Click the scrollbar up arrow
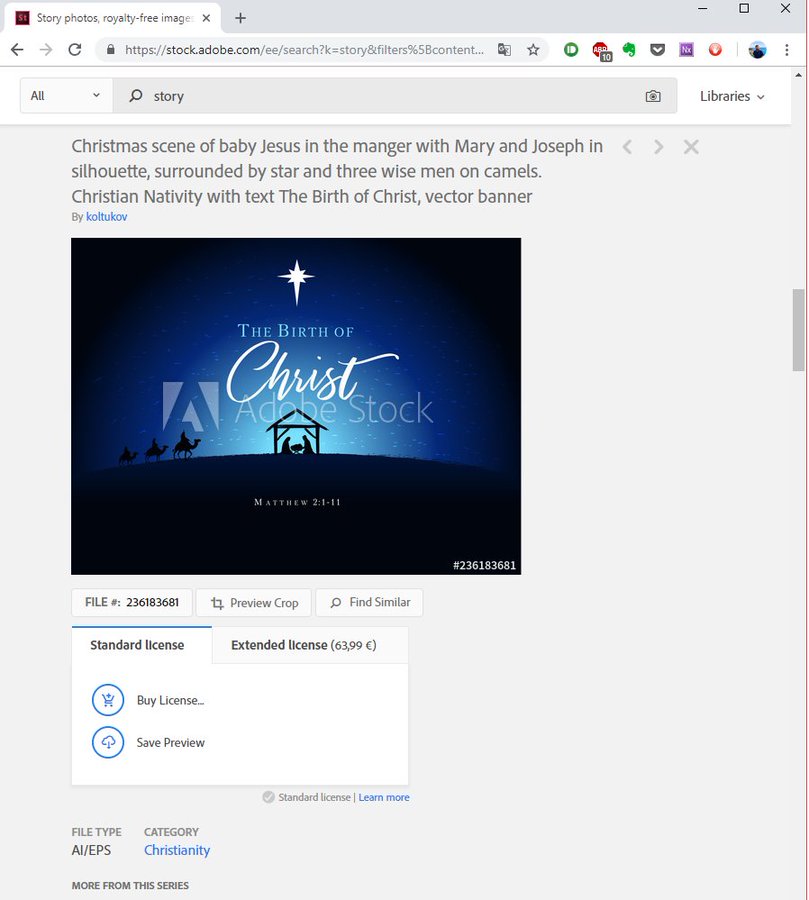This screenshot has height=900, width=809. tap(799, 75)
